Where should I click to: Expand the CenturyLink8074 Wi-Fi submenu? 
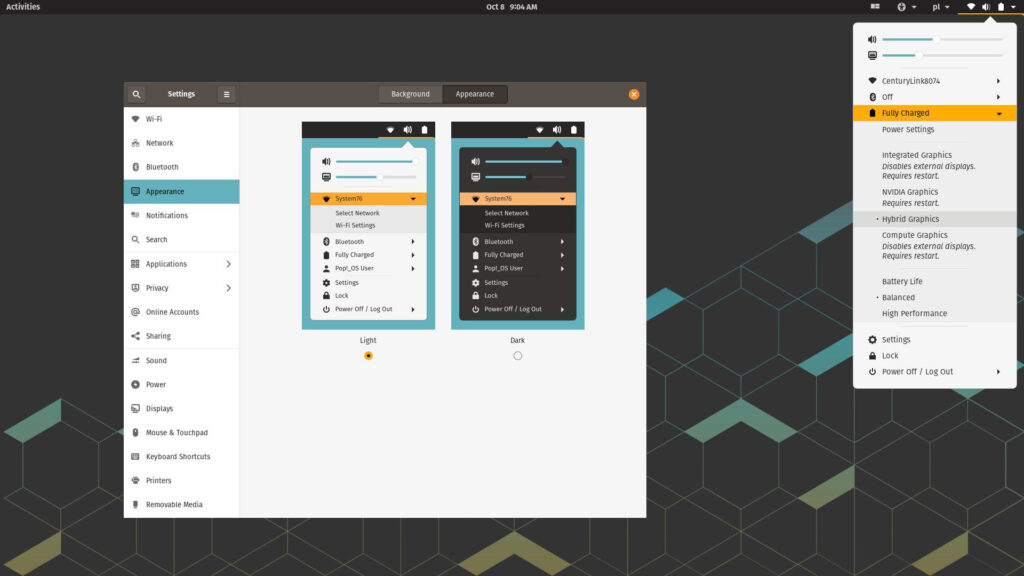[935, 81]
